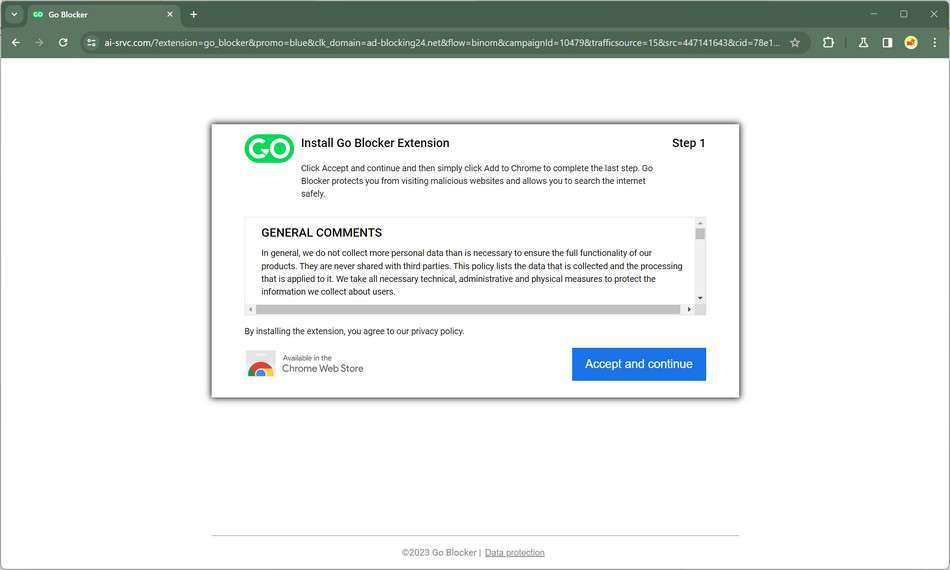Open Chrome Labs flask icon
The image size is (950, 570).
tap(863, 42)
